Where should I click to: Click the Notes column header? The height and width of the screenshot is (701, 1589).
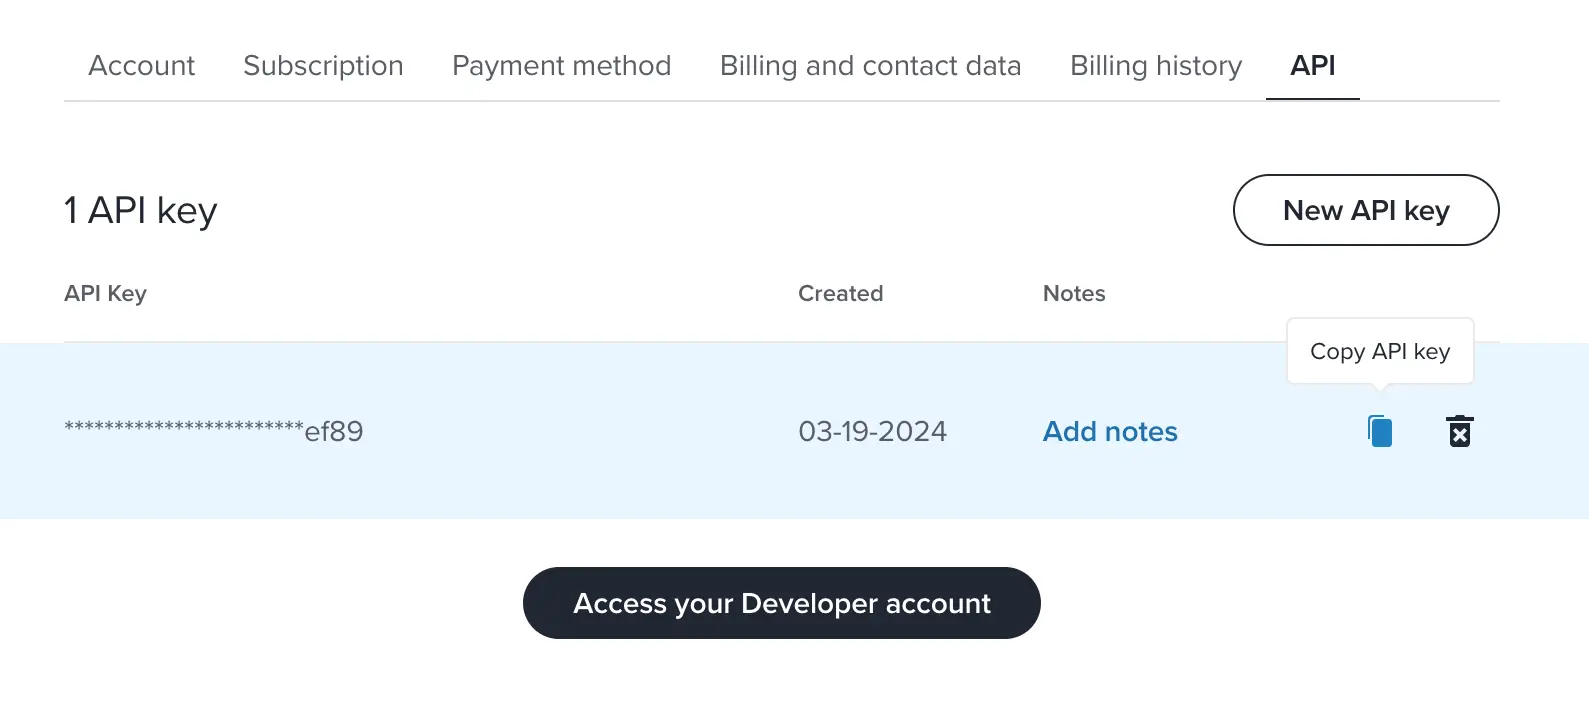tap(1073, 293)
